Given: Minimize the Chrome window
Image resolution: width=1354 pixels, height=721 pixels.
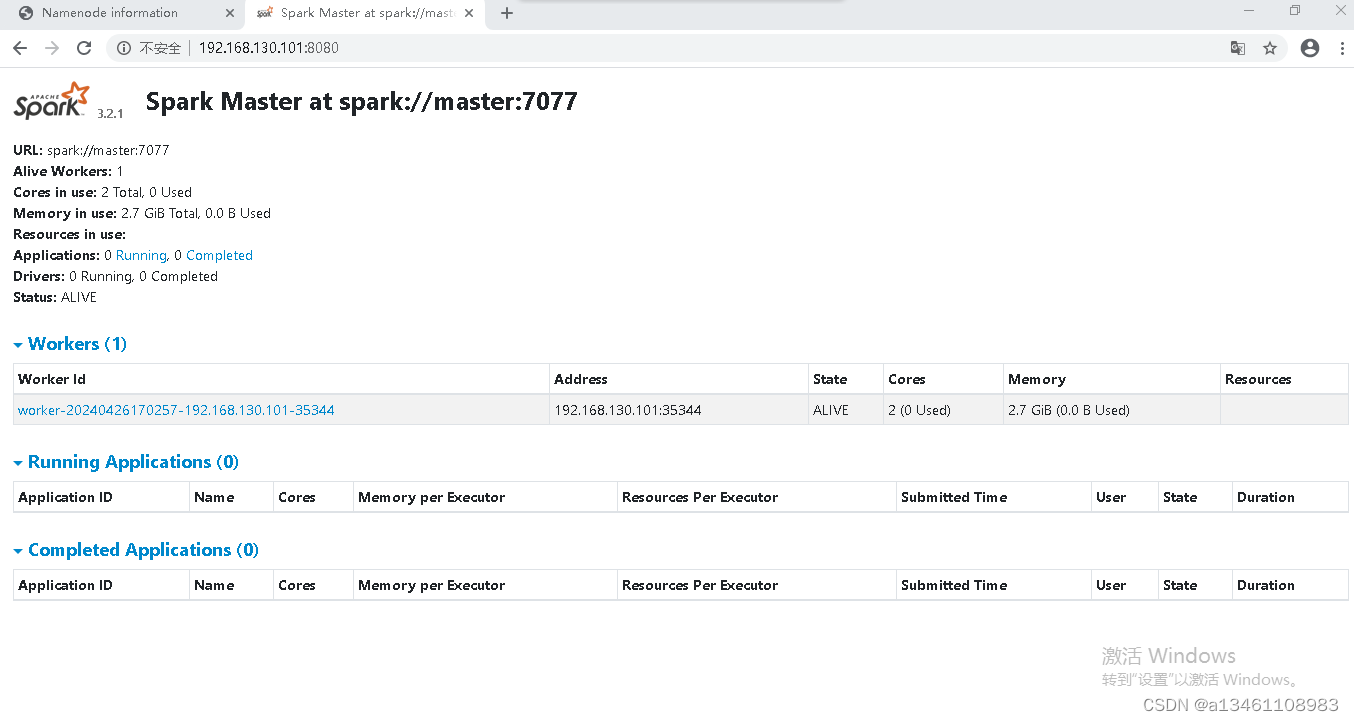Looking at the screenshot, I should pyautogui.click(x=1249, y=11).
